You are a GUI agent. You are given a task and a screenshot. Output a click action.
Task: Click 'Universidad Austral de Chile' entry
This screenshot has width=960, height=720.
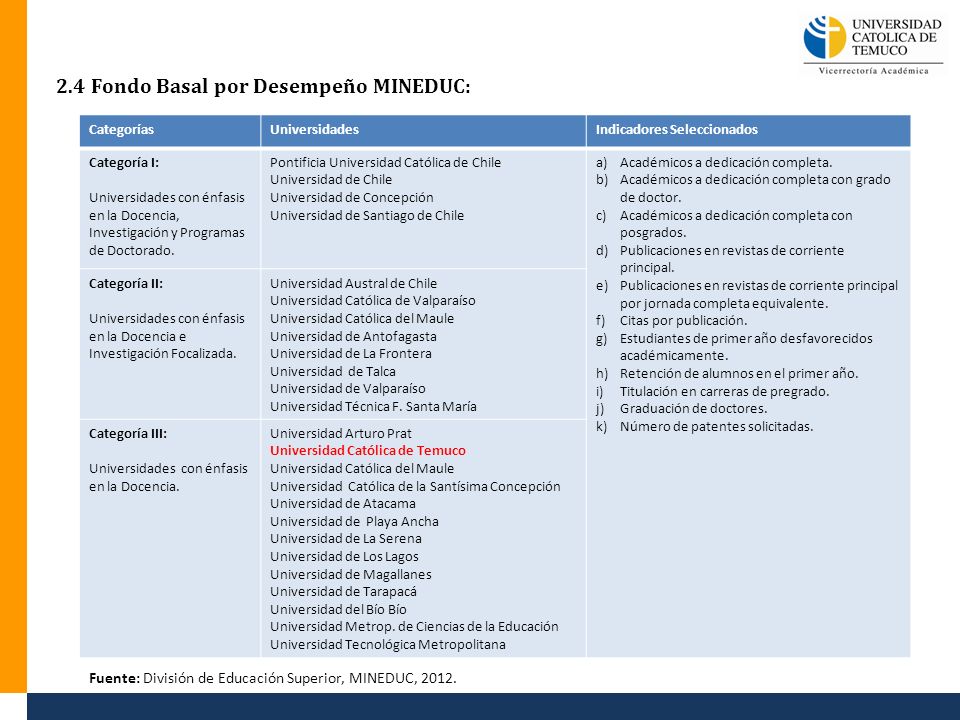click(x=353, y=283)
